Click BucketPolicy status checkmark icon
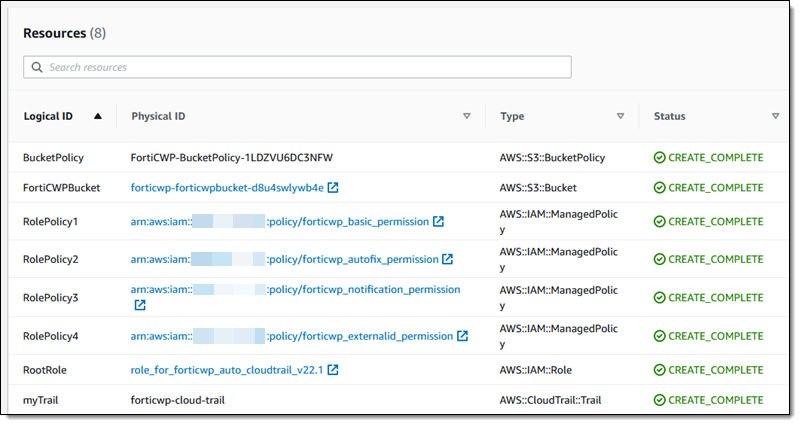 coord(659,158)
